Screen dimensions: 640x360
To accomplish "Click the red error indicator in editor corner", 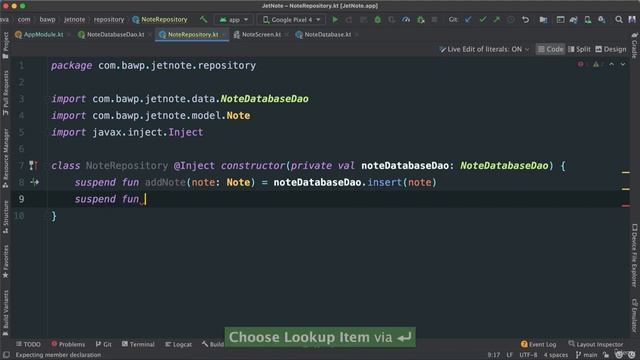I will coord(581,64).
